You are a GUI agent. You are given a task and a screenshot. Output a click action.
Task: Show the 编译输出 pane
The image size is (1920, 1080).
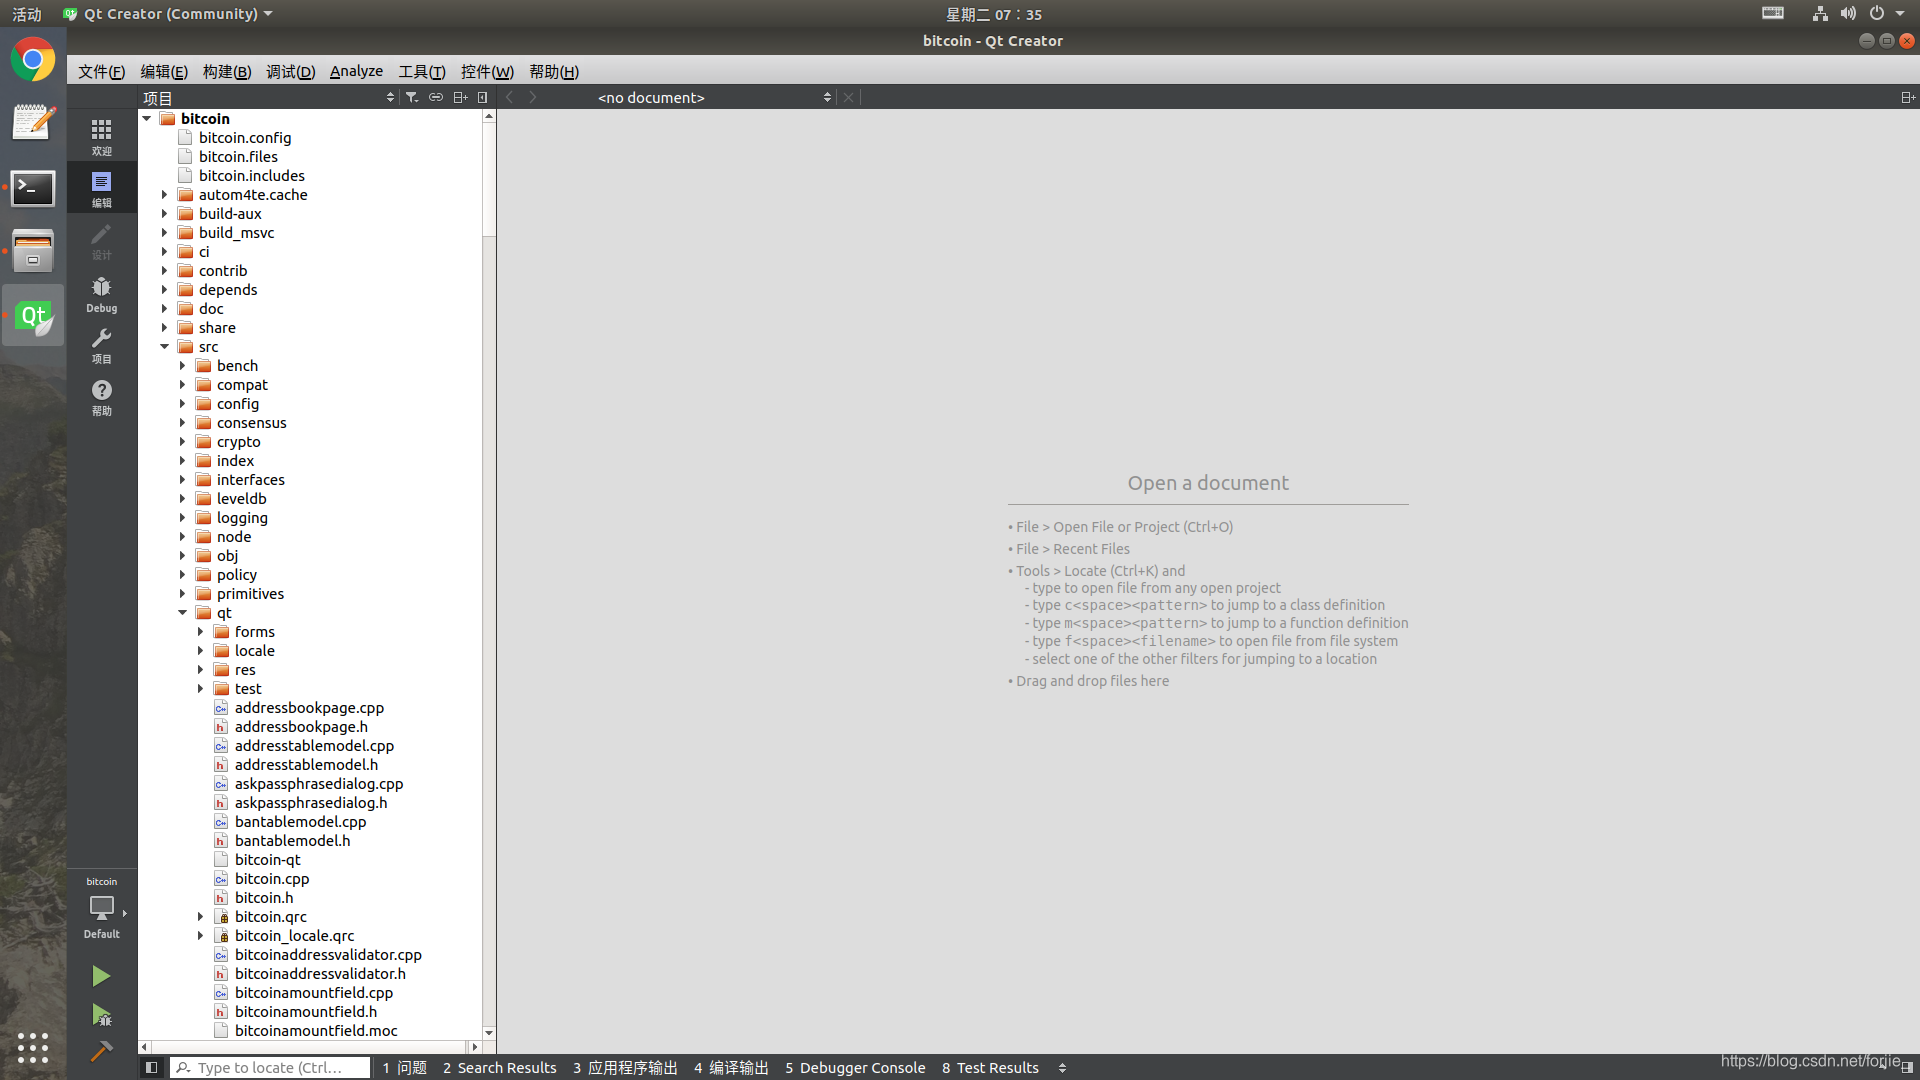(731, 1067)
